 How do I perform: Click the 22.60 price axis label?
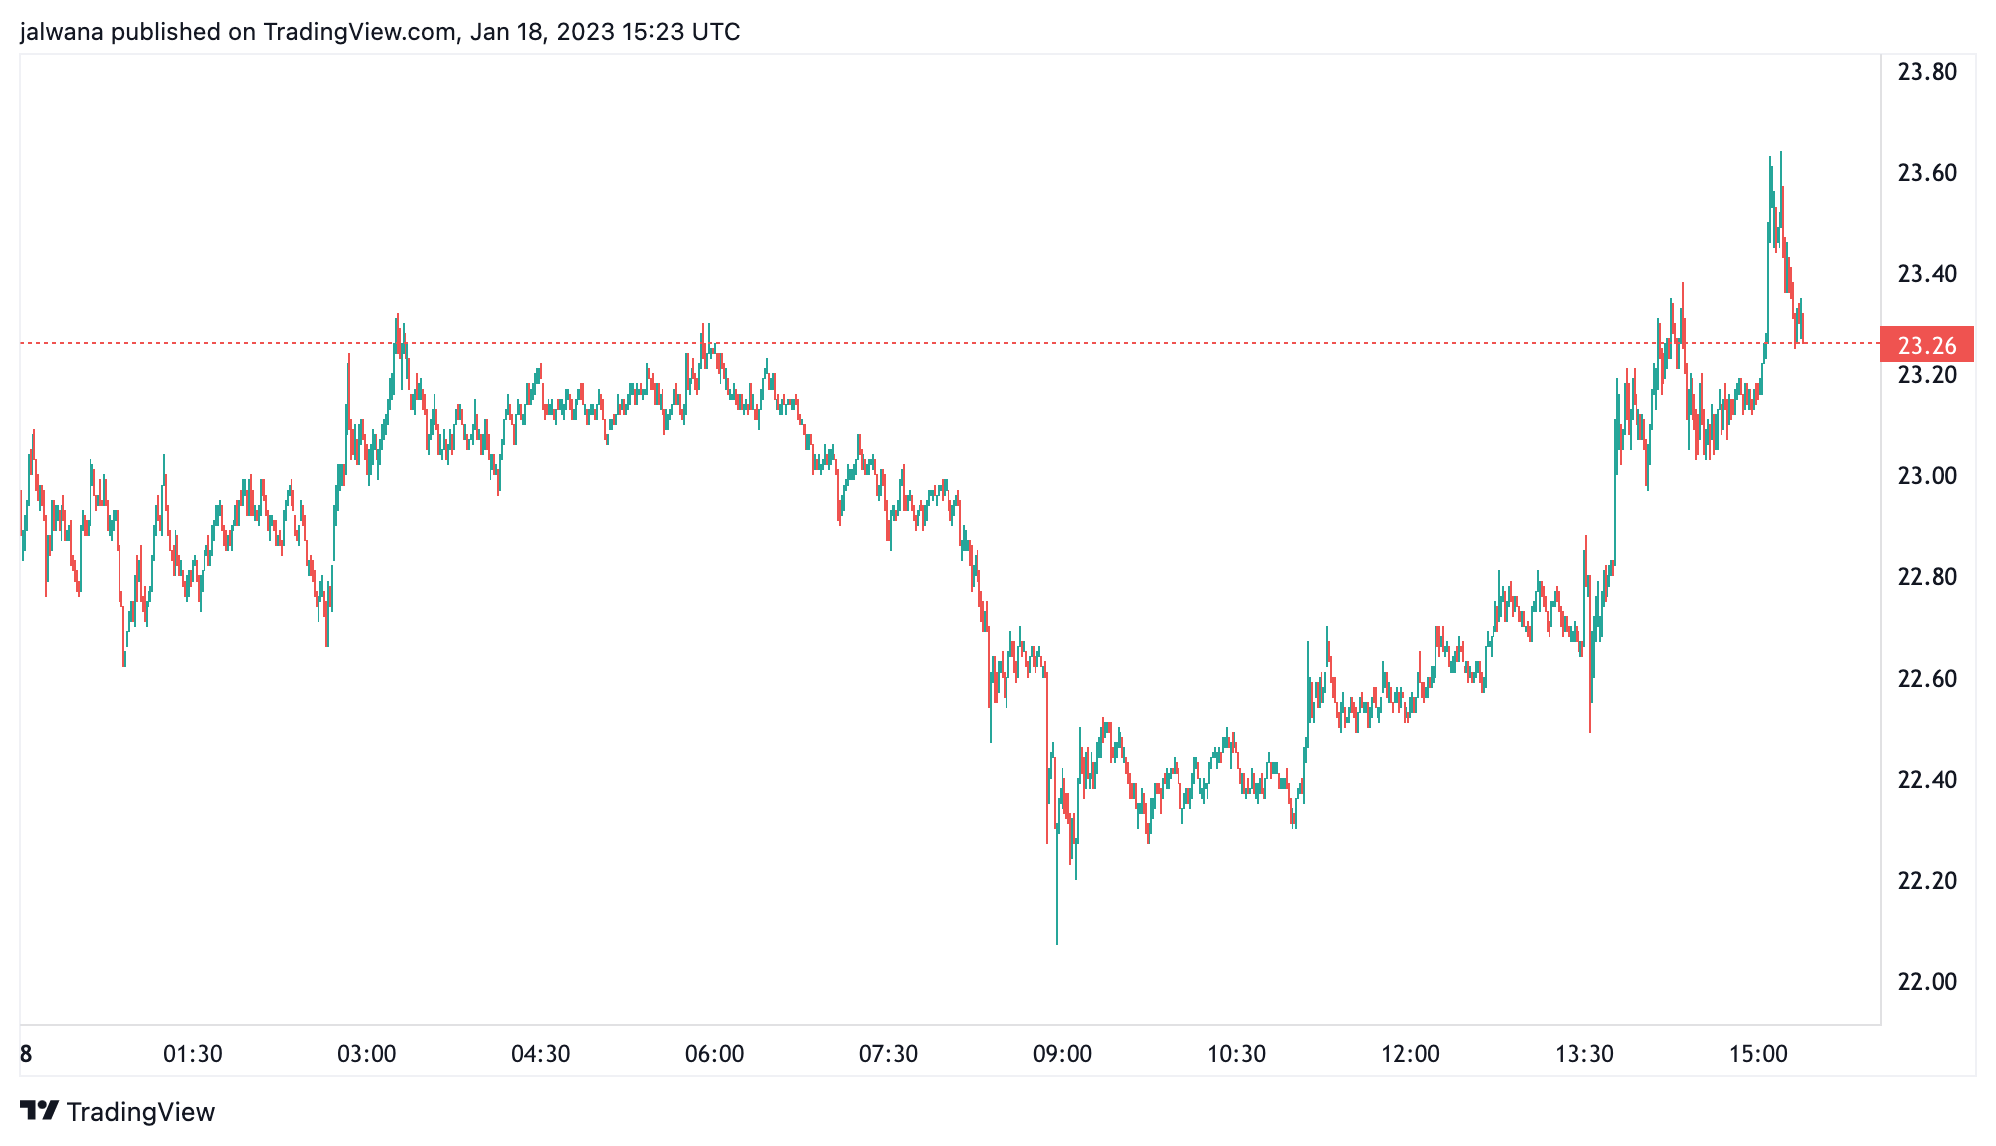1926,679
